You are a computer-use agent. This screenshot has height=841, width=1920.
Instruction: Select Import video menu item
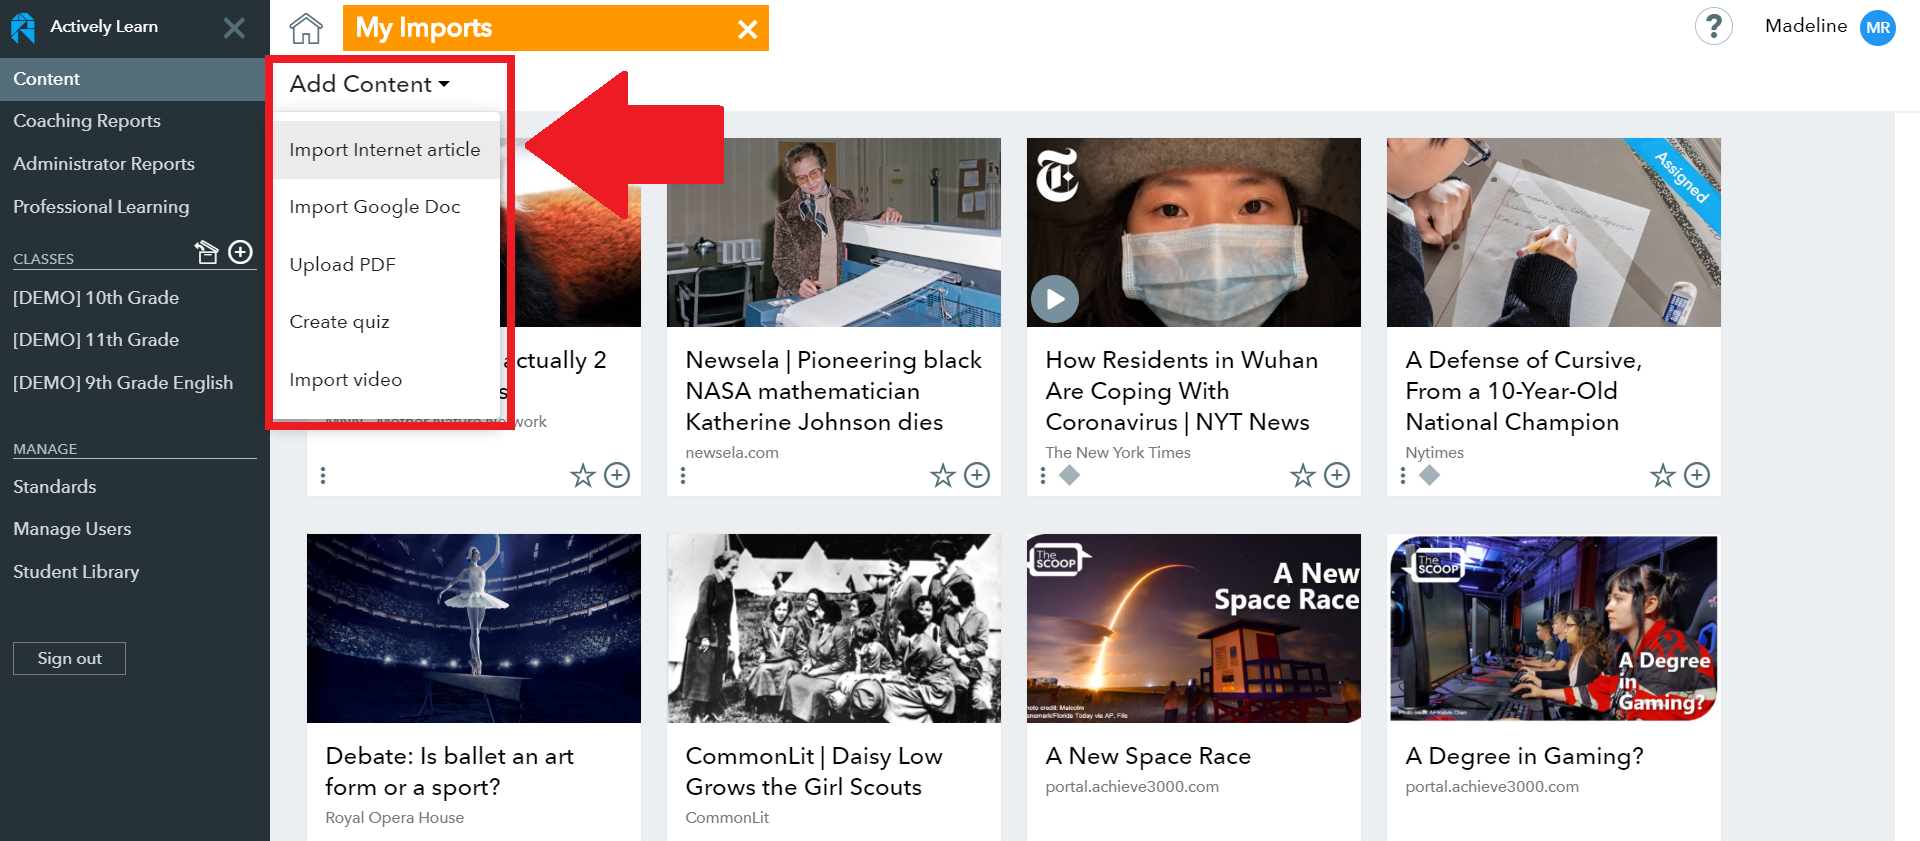tap(386, 380)
